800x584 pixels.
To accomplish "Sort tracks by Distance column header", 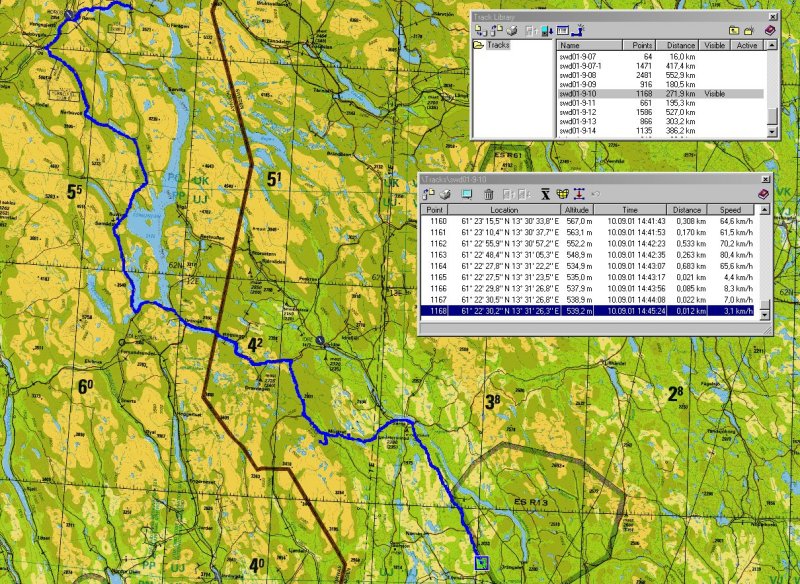I will 679,45.
